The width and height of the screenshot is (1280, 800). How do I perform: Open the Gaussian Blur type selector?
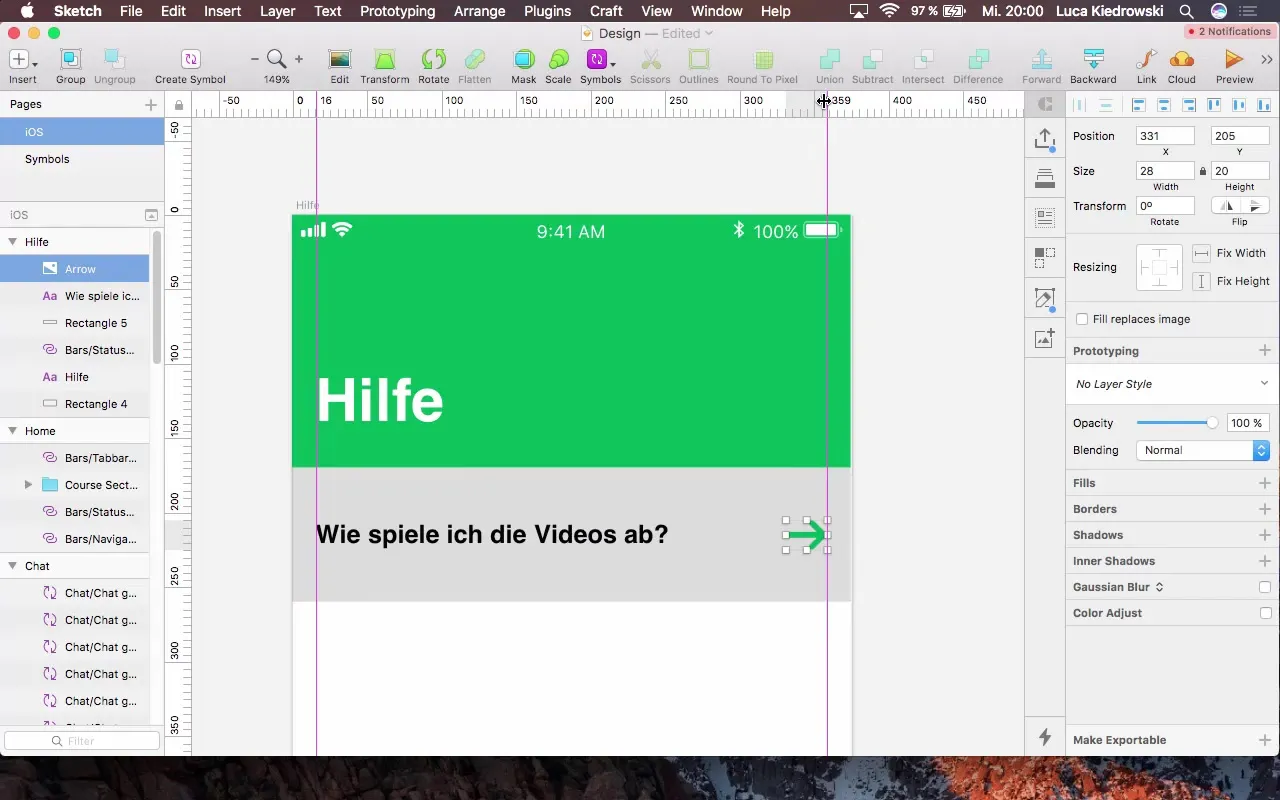(x=1159, y=587)
